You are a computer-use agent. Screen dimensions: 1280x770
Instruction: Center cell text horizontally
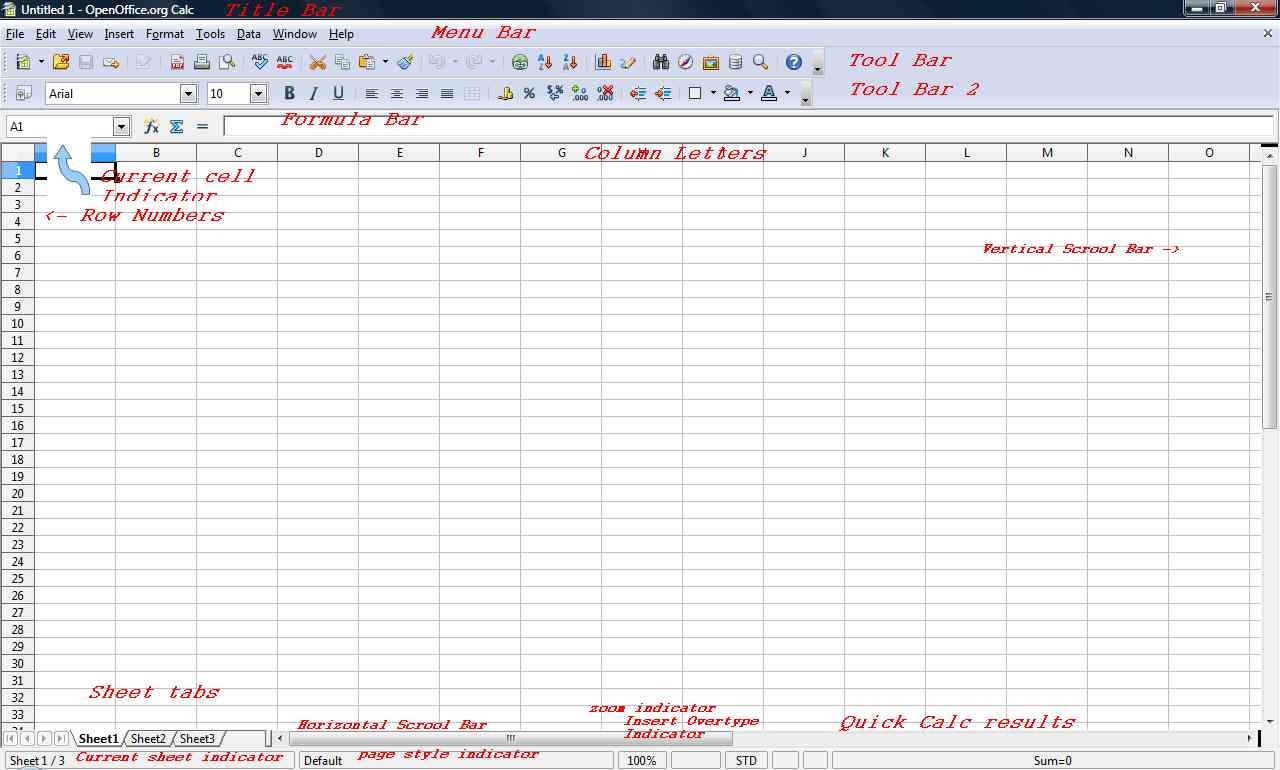point(397,93)
